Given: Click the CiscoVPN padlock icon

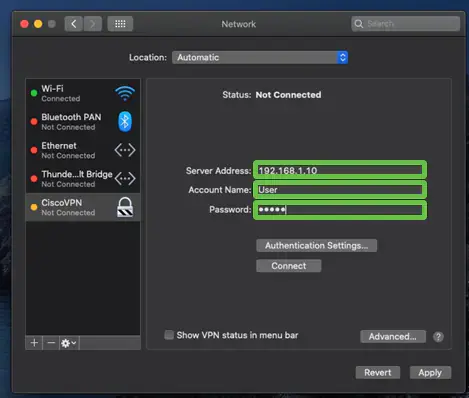Looking at the screenshot, I should (x=125, y=207).
